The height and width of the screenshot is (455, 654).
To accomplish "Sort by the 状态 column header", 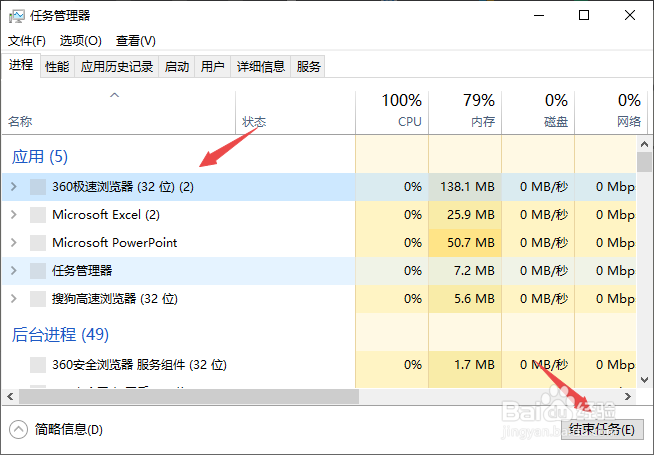I will 295,113.
